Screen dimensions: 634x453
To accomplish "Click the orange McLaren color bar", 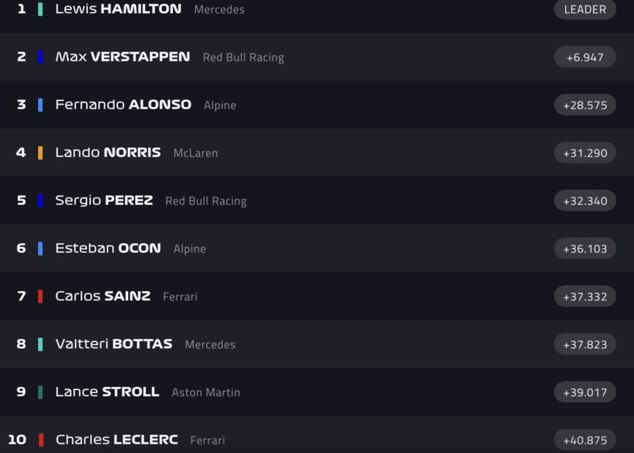I will tap(40, 153).
